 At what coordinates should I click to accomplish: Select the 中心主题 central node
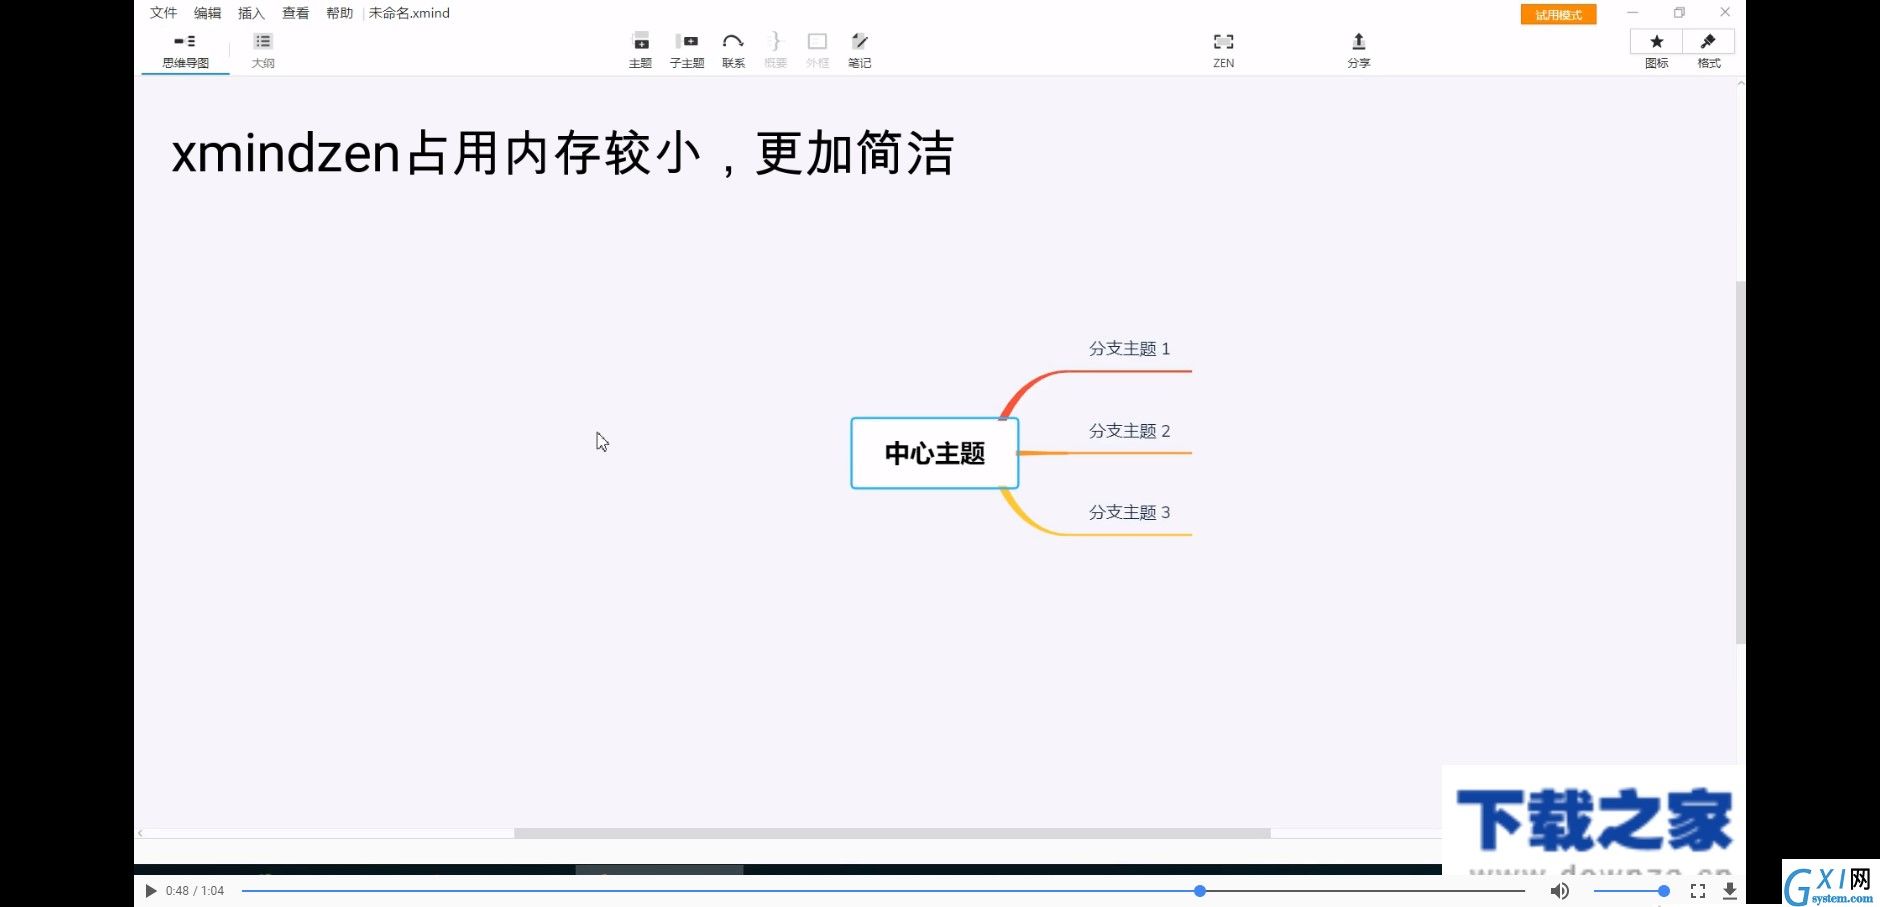click(x=934, y=453)
